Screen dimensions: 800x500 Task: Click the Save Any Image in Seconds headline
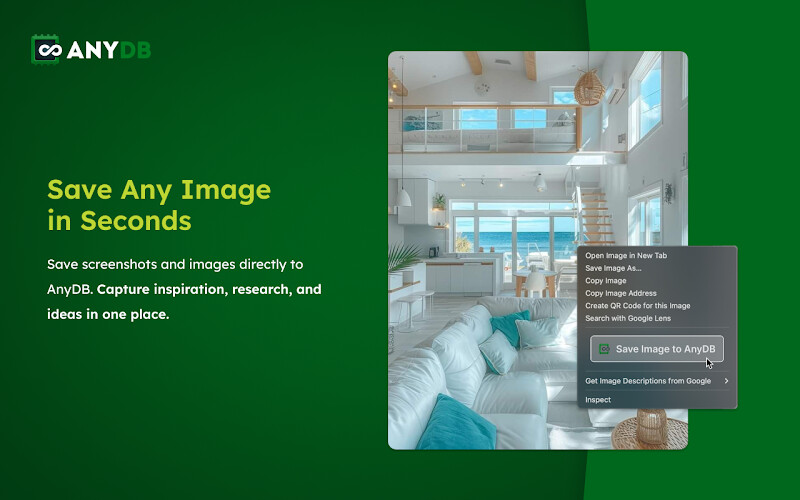[x=159, y=204]
